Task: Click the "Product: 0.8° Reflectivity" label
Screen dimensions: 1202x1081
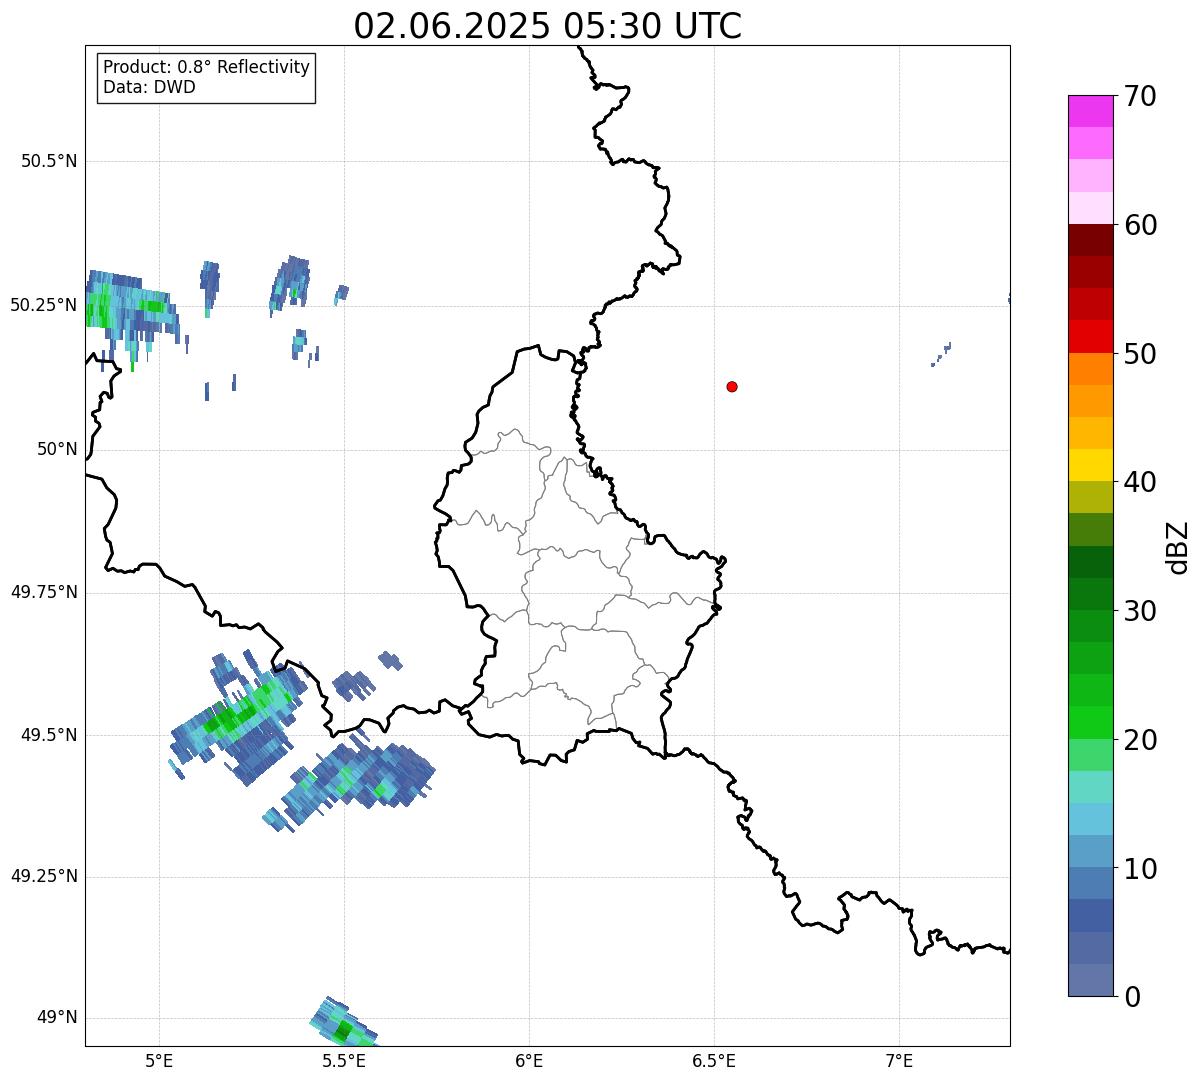Action: tap(207, 67)
